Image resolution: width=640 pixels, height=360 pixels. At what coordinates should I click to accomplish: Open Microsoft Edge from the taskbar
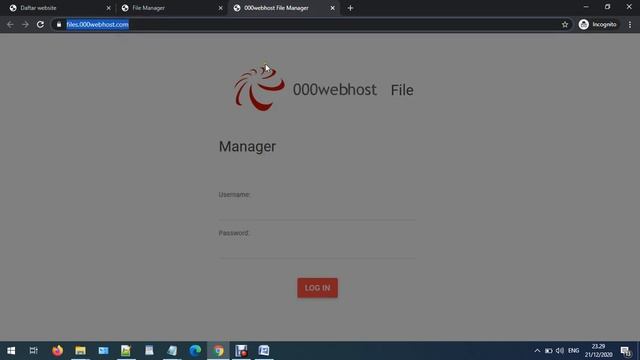coord(195,351)
